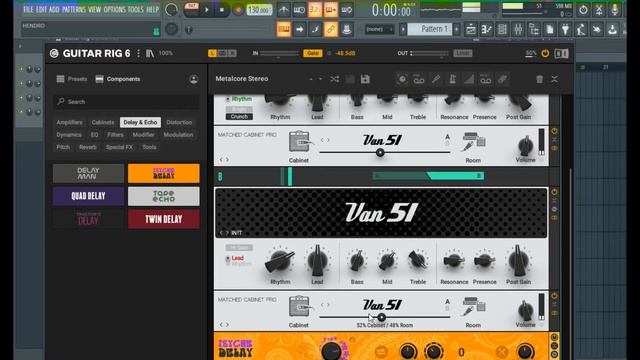Select the Amplifiers category tag
Image resolution: width=640 pixels, height=360 pixels.
click(x=69, y=122)
